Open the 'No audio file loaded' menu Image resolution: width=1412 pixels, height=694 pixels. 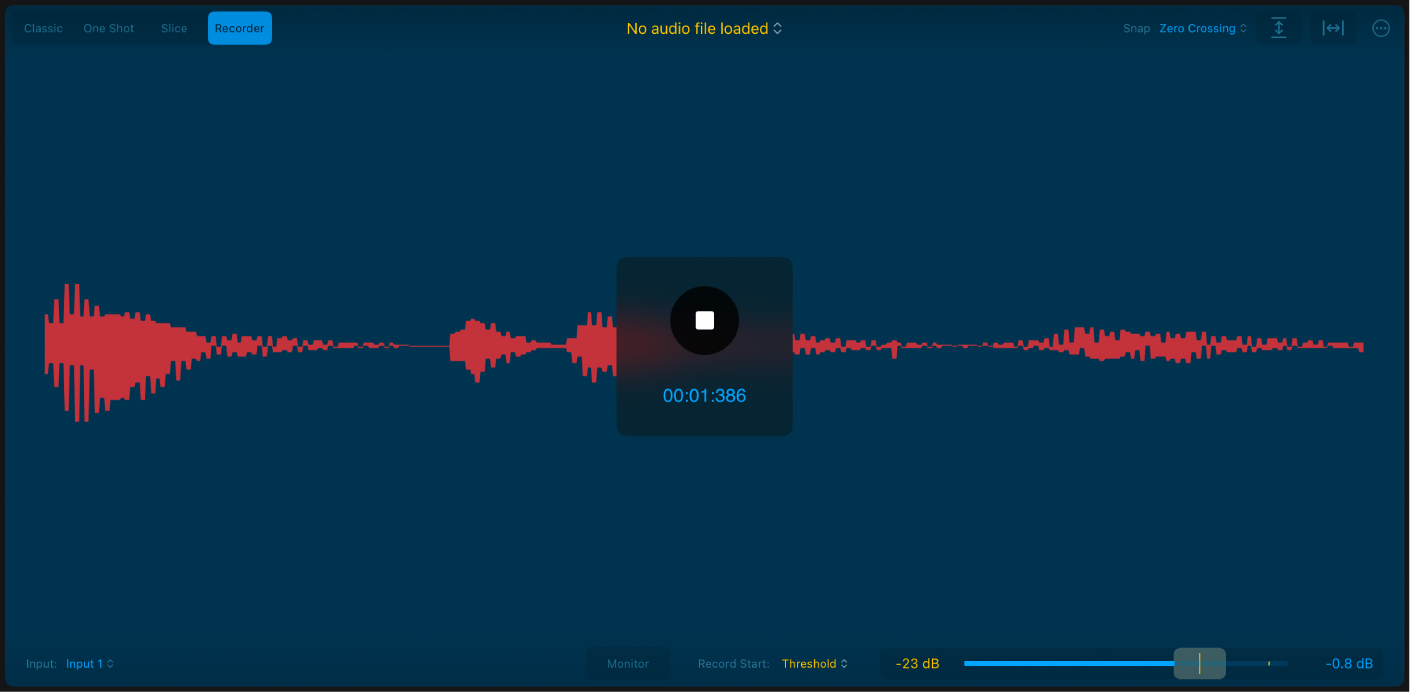704,28
